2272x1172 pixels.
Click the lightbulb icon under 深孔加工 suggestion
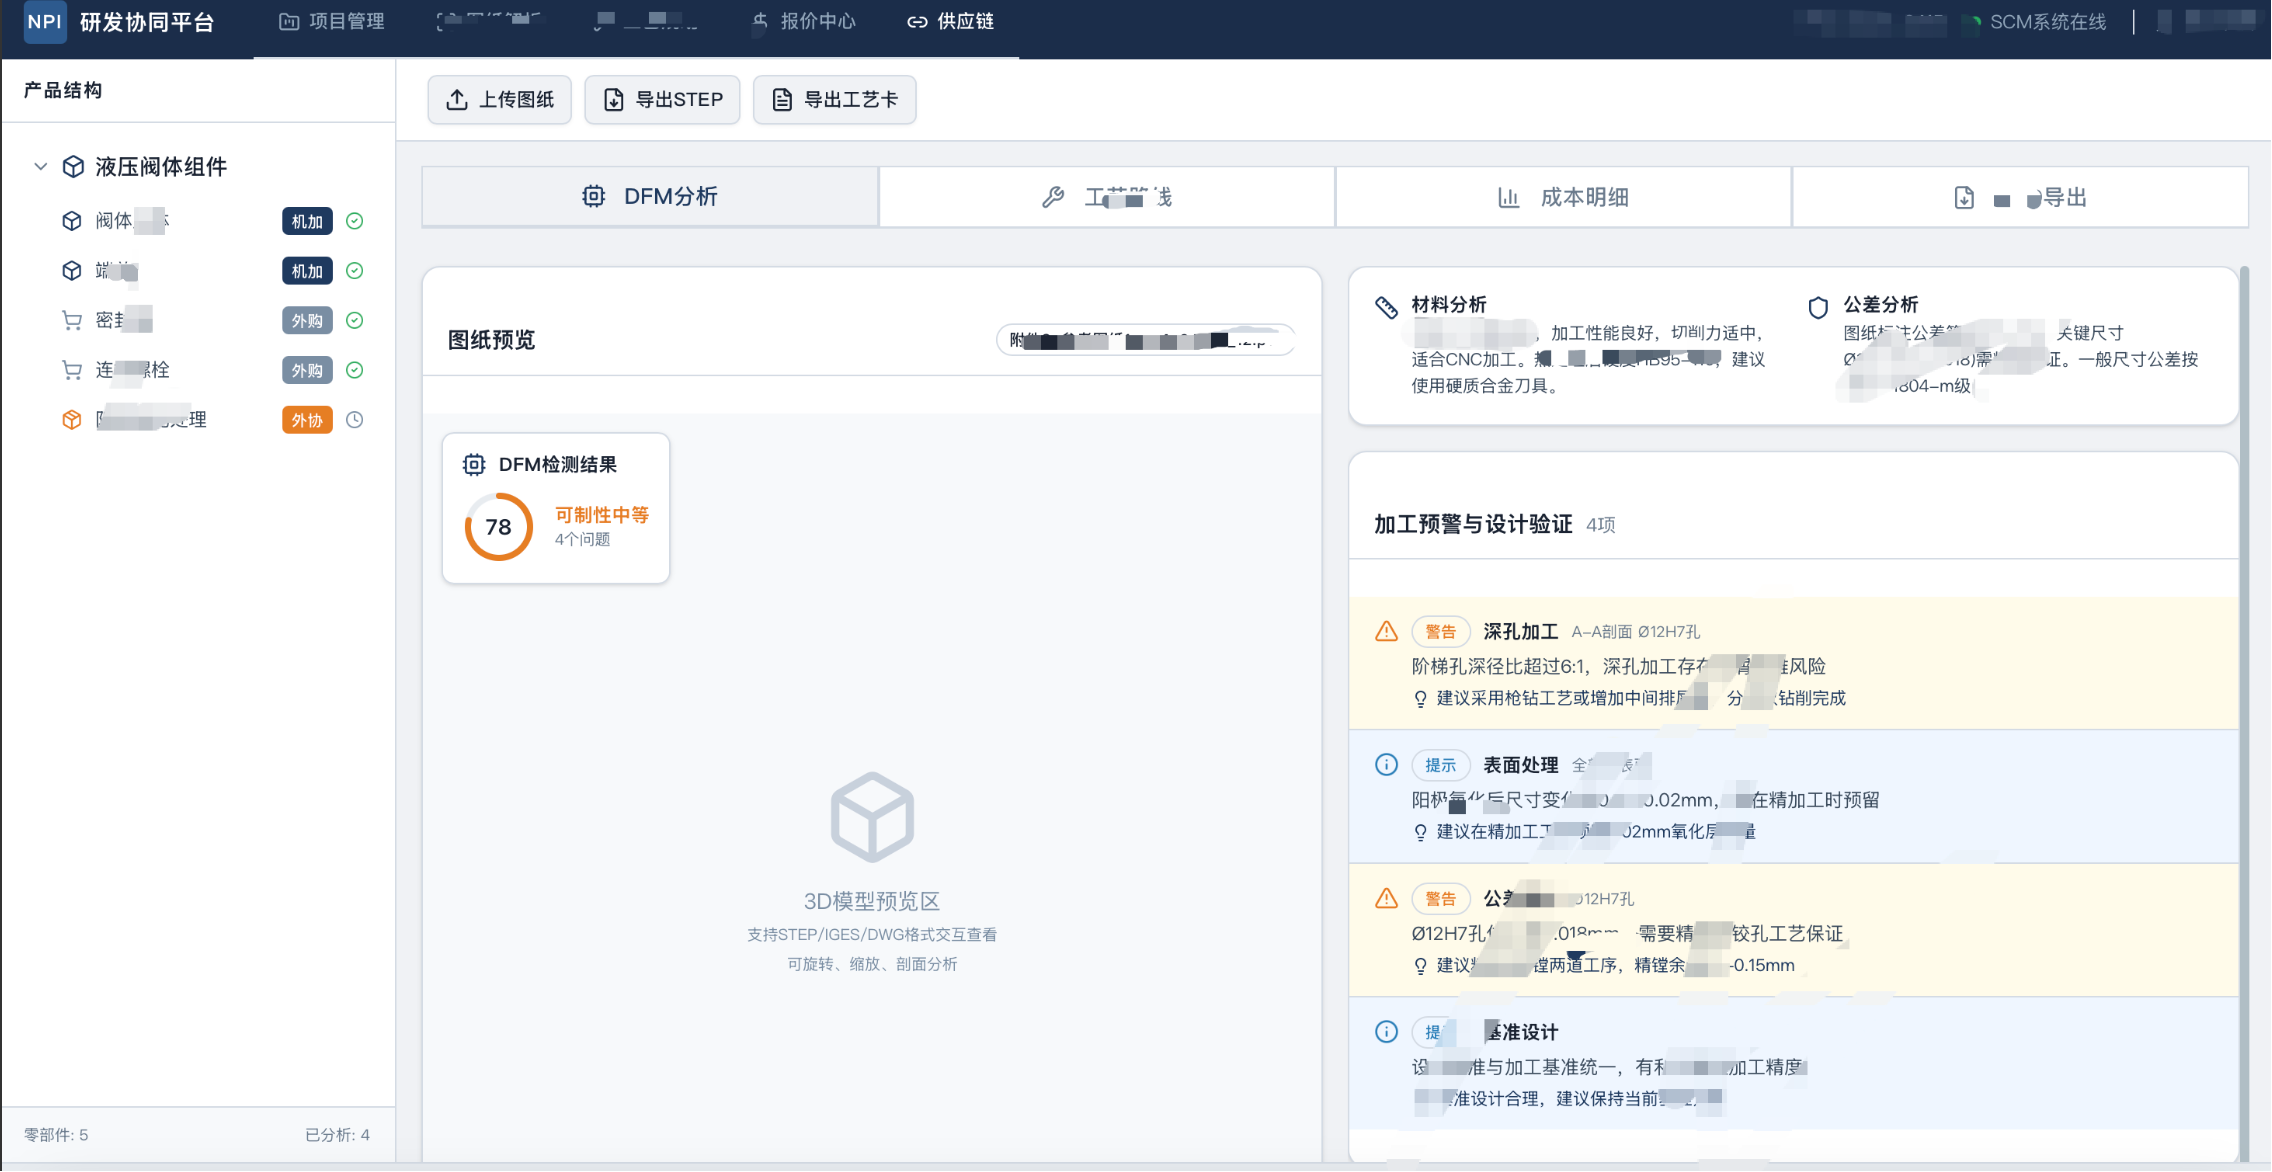[1420, 699]
